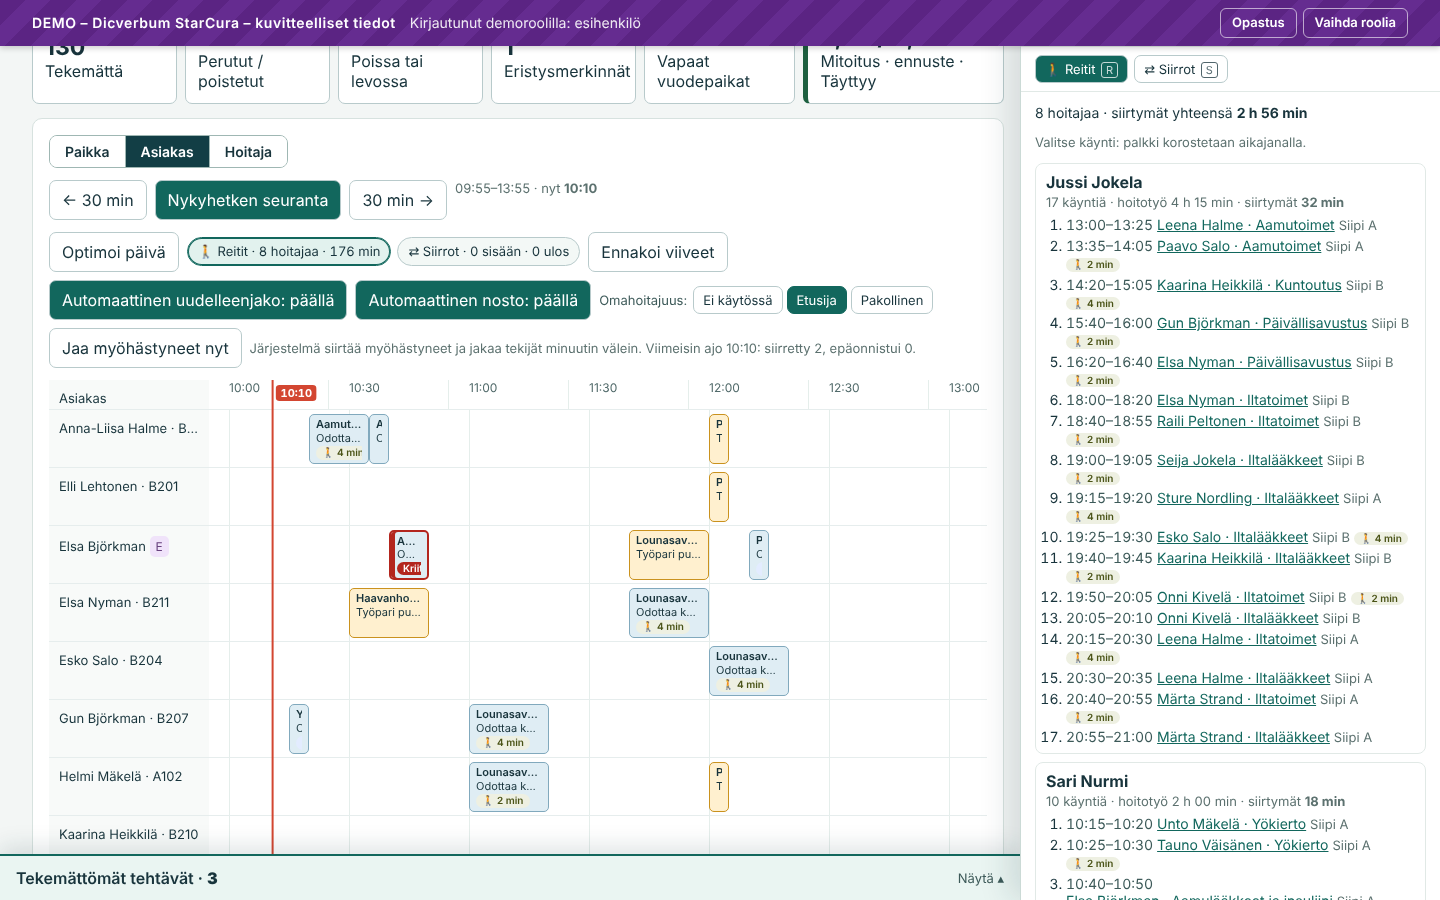Open Elsa Nyman's Haavanho… visit block

point(389,613)
